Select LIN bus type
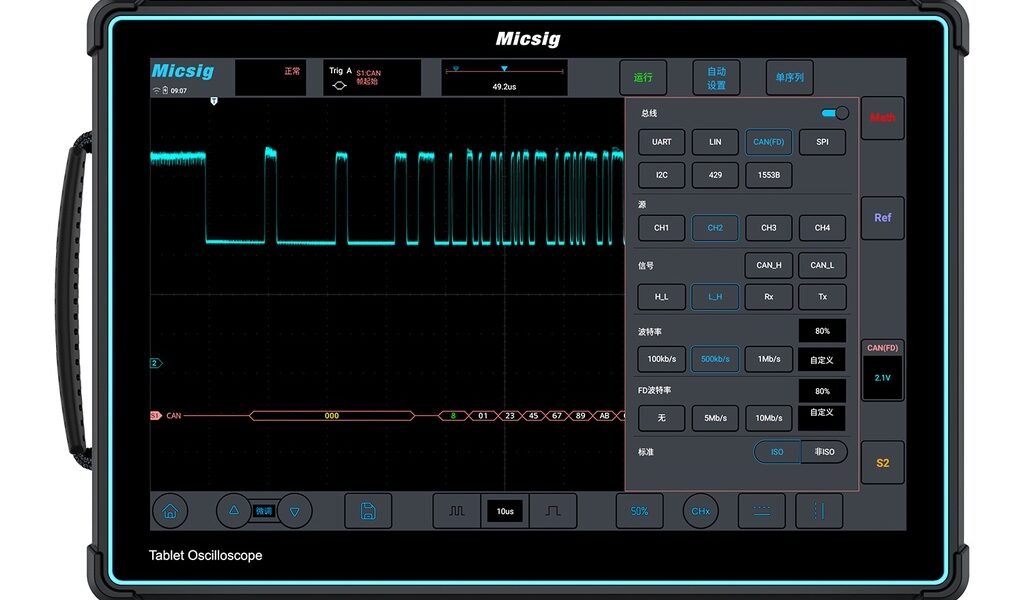1024x600 pixels. tap(715, 142)
